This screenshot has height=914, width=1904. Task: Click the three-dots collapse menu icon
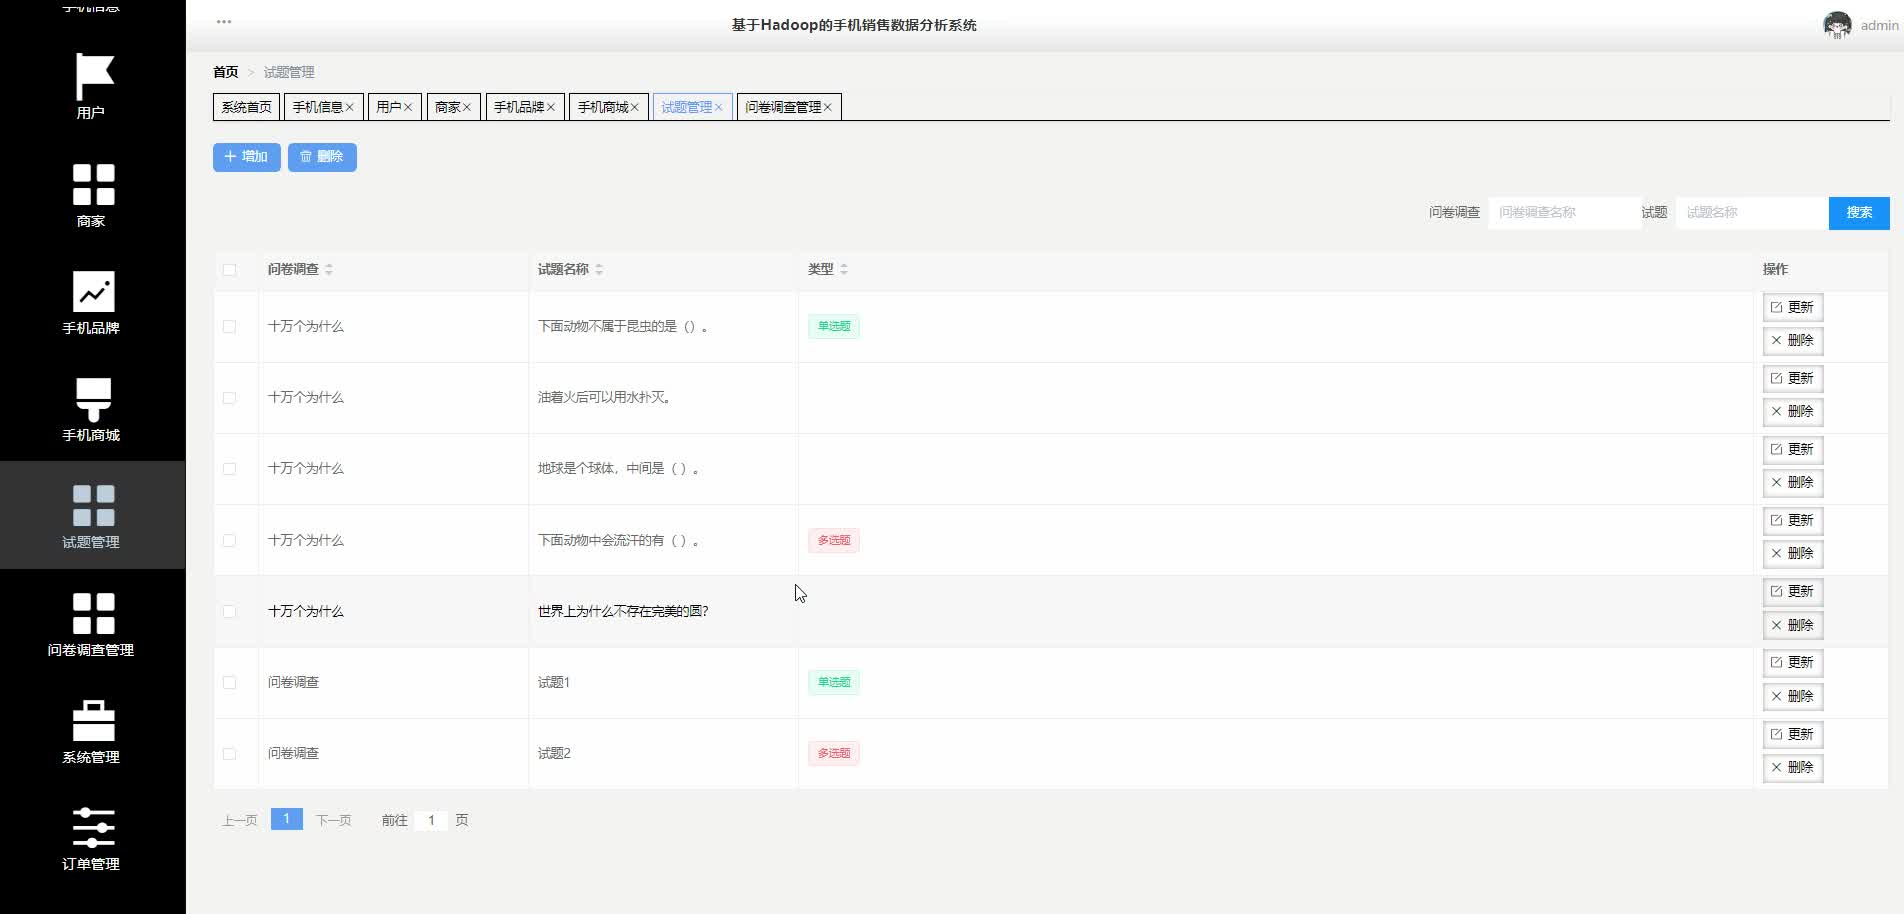click(x=224, y=21)
